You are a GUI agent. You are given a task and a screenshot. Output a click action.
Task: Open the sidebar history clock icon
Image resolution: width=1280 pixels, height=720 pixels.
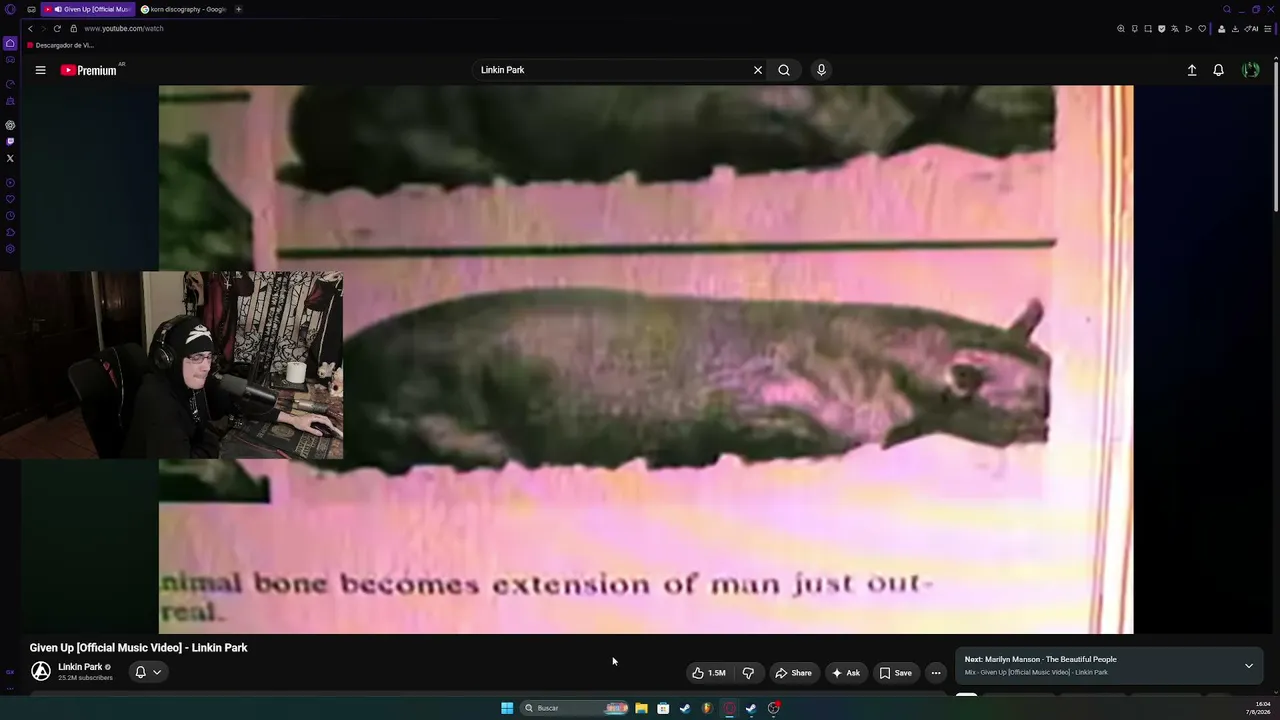(10, 216)
